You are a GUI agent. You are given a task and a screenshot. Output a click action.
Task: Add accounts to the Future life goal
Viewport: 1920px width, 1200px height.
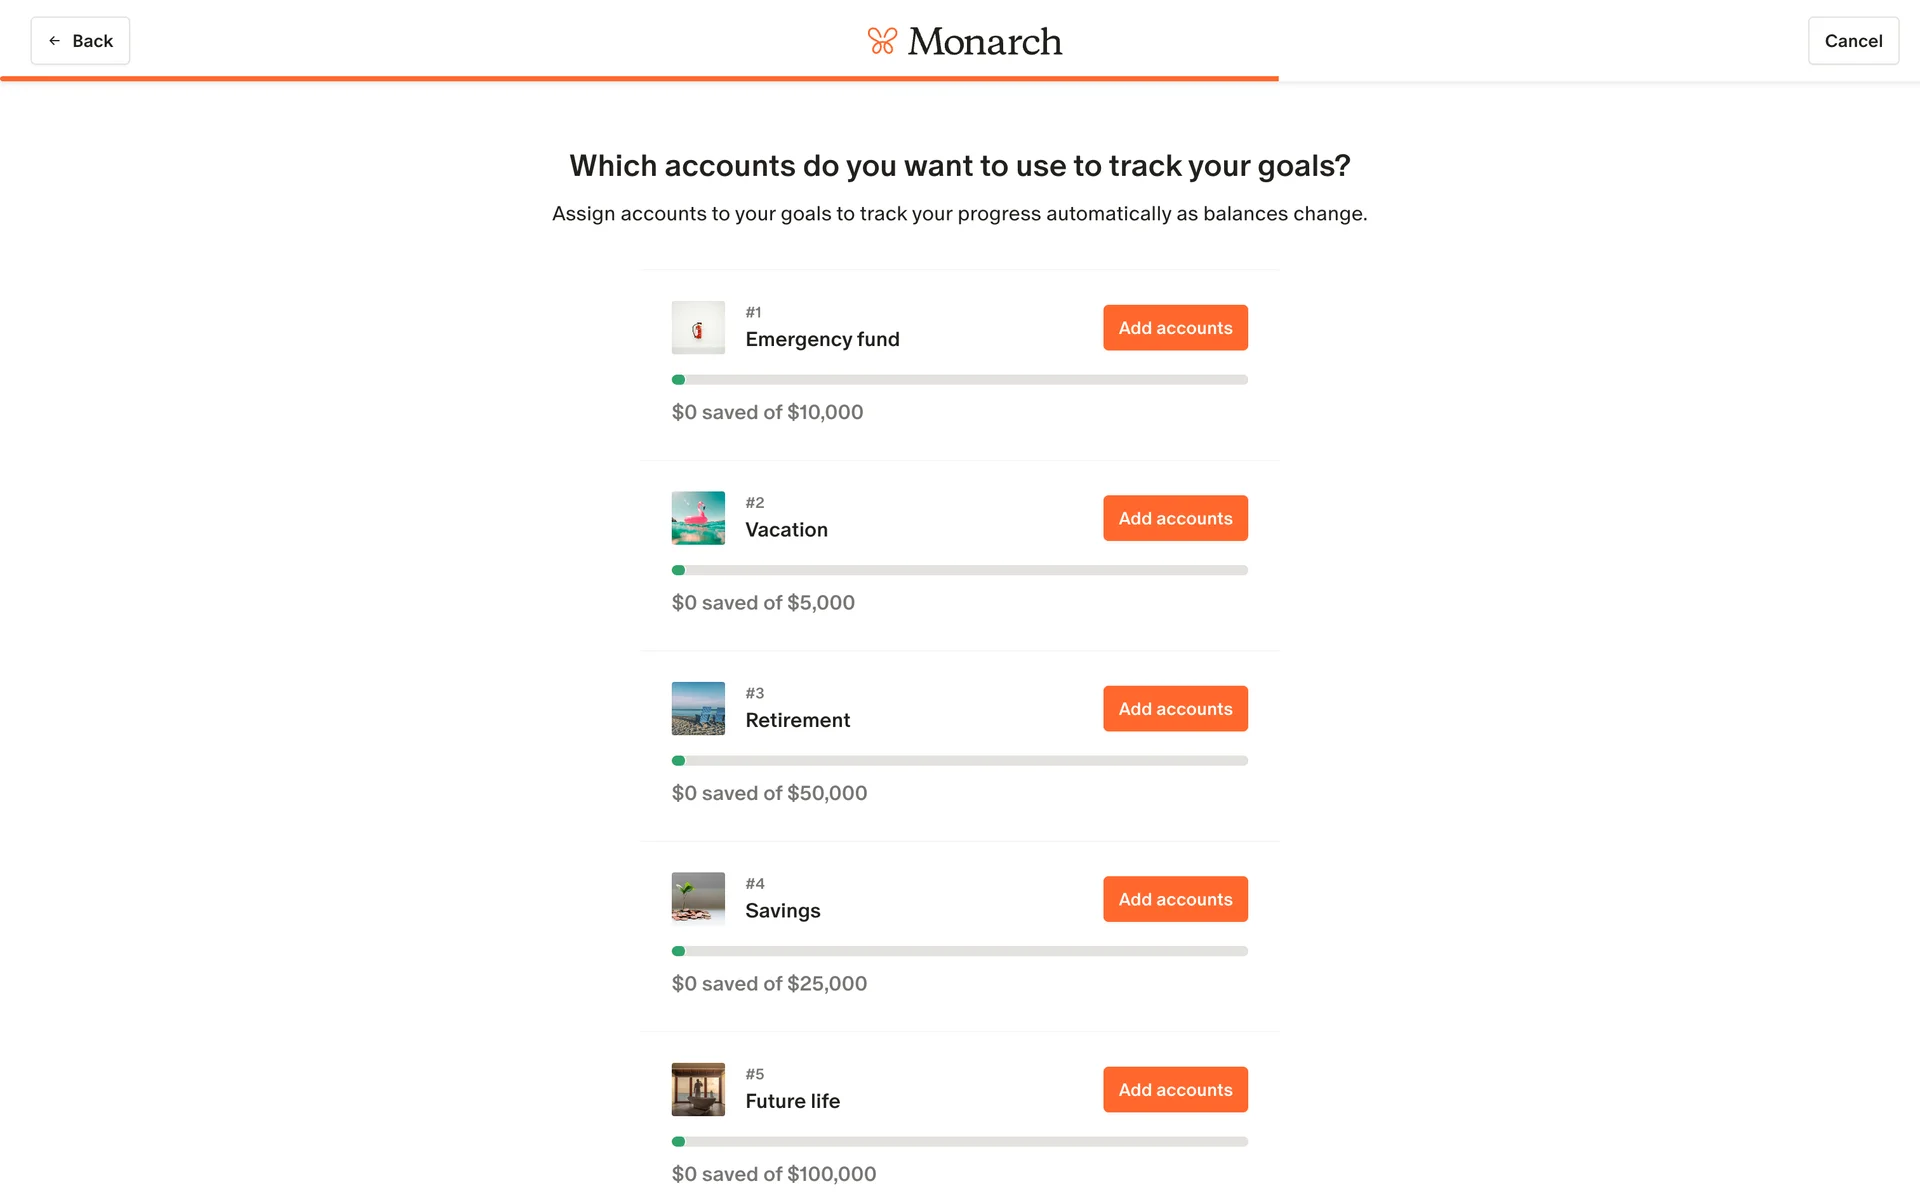click(x=1175, y=1090)
